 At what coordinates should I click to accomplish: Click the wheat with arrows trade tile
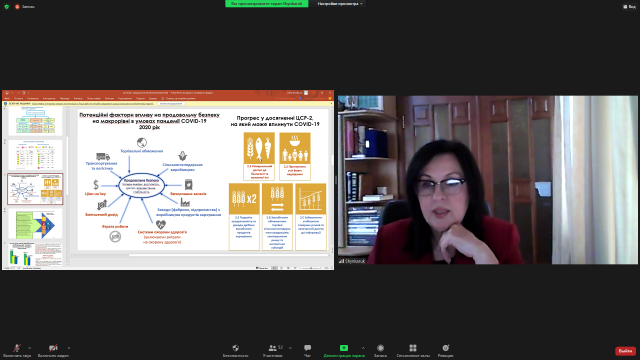pyautogui.click(x=277, y=217)
